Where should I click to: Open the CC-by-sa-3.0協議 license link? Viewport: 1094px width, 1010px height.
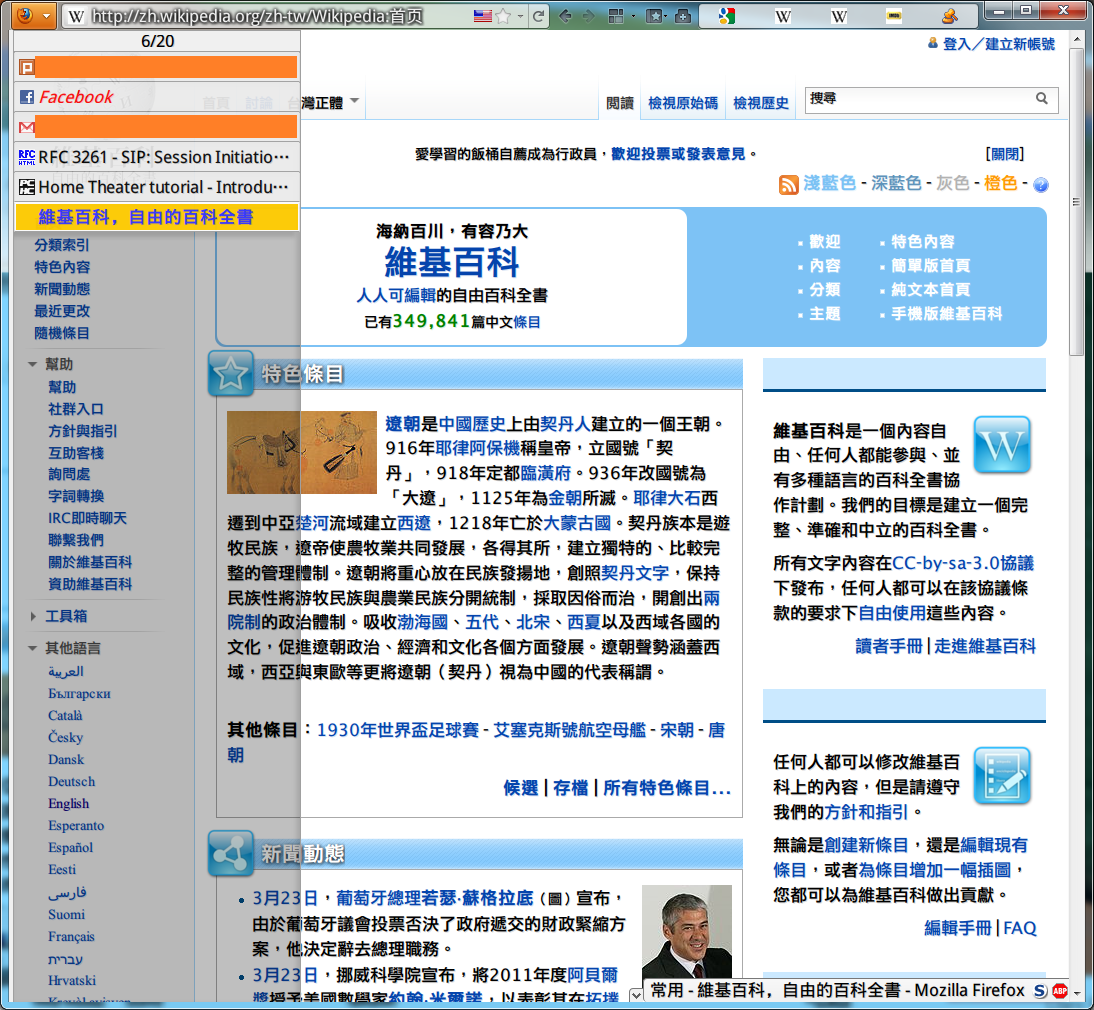963,563
